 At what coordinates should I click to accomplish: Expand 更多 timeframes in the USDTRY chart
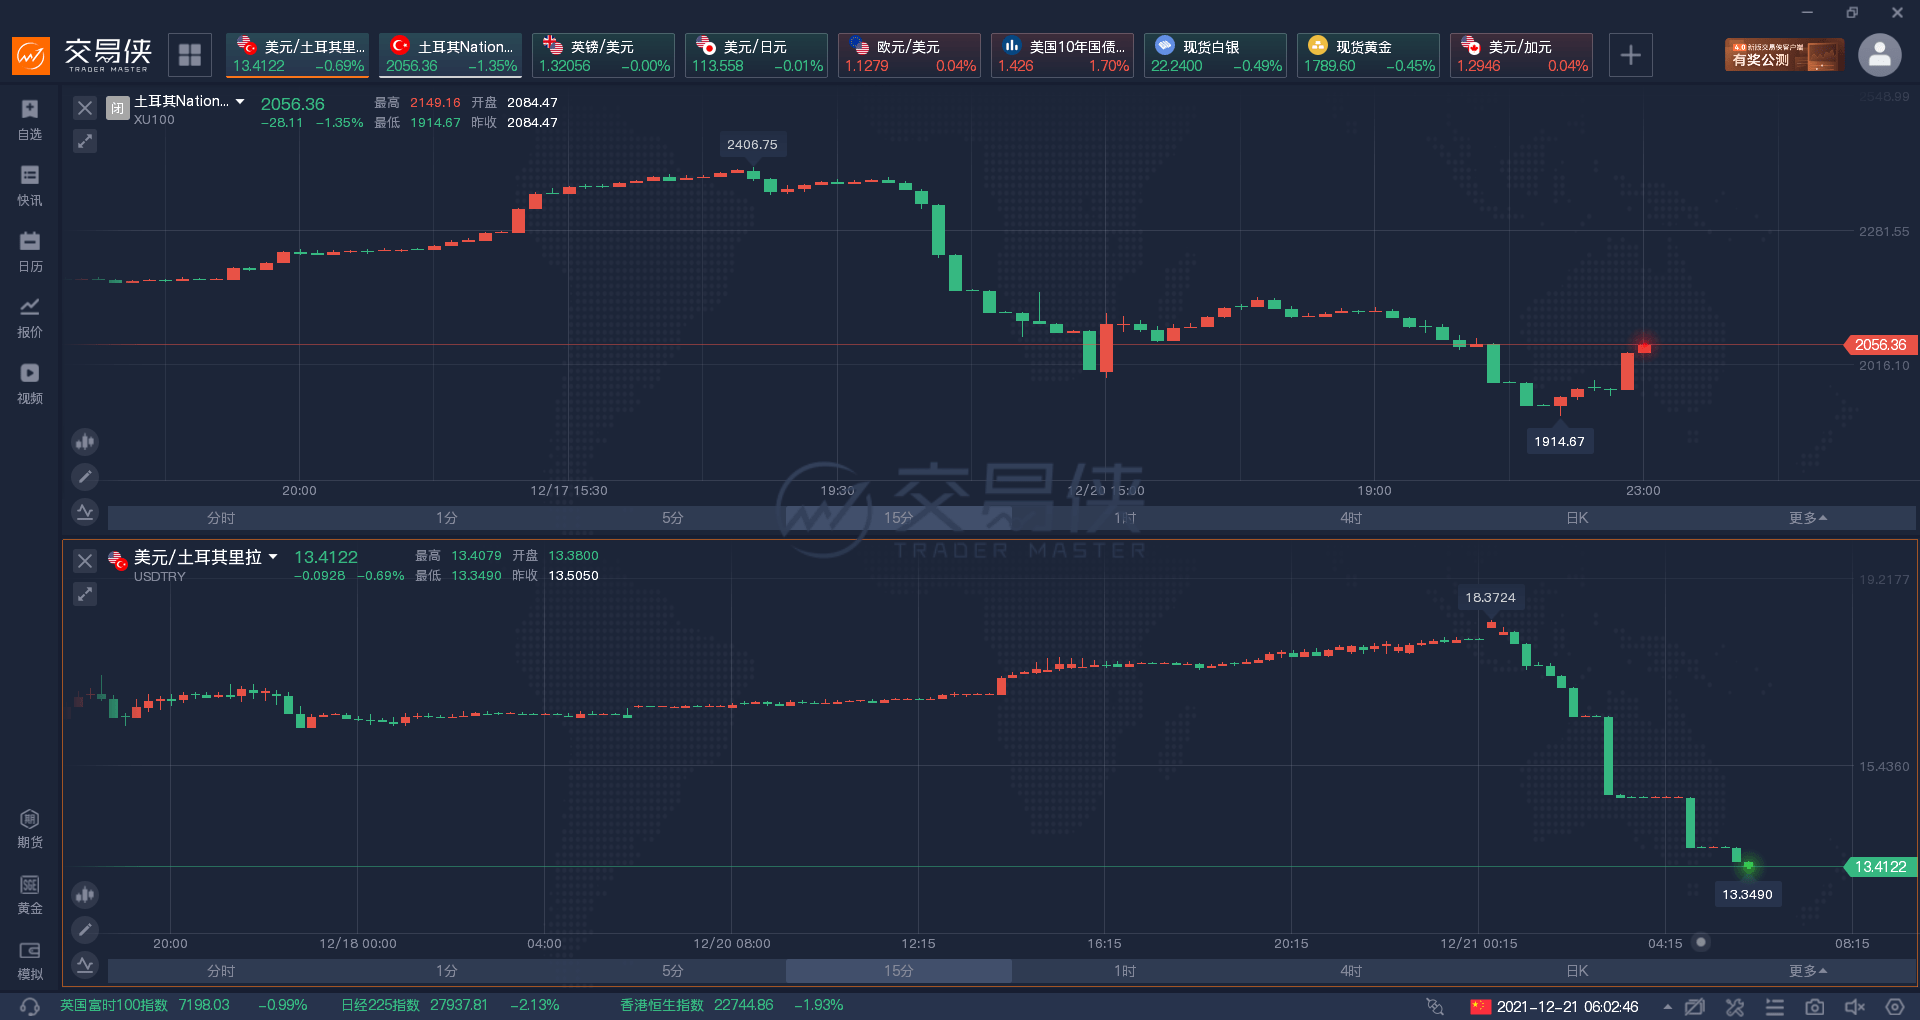point(1808,971)
